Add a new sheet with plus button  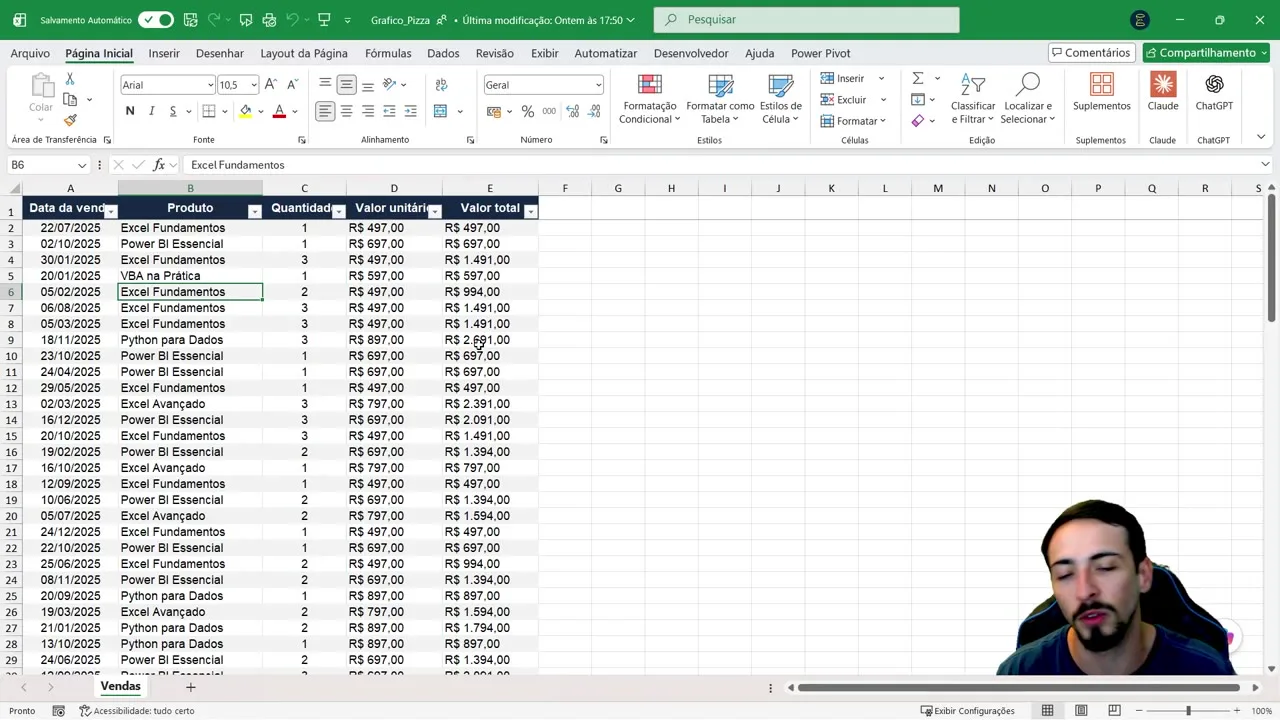(190, 687)
